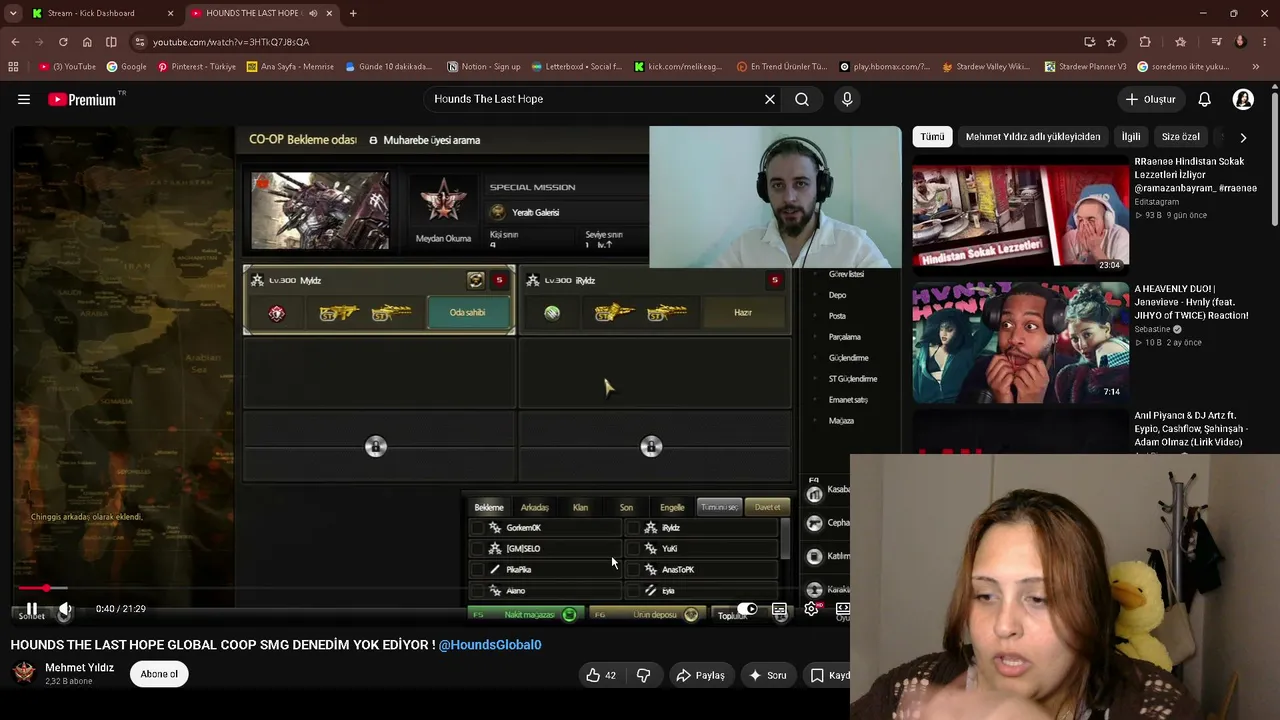The image size is (1280, 720).
Task: Expand the tab search dropdown arrow
Action: 13,13
